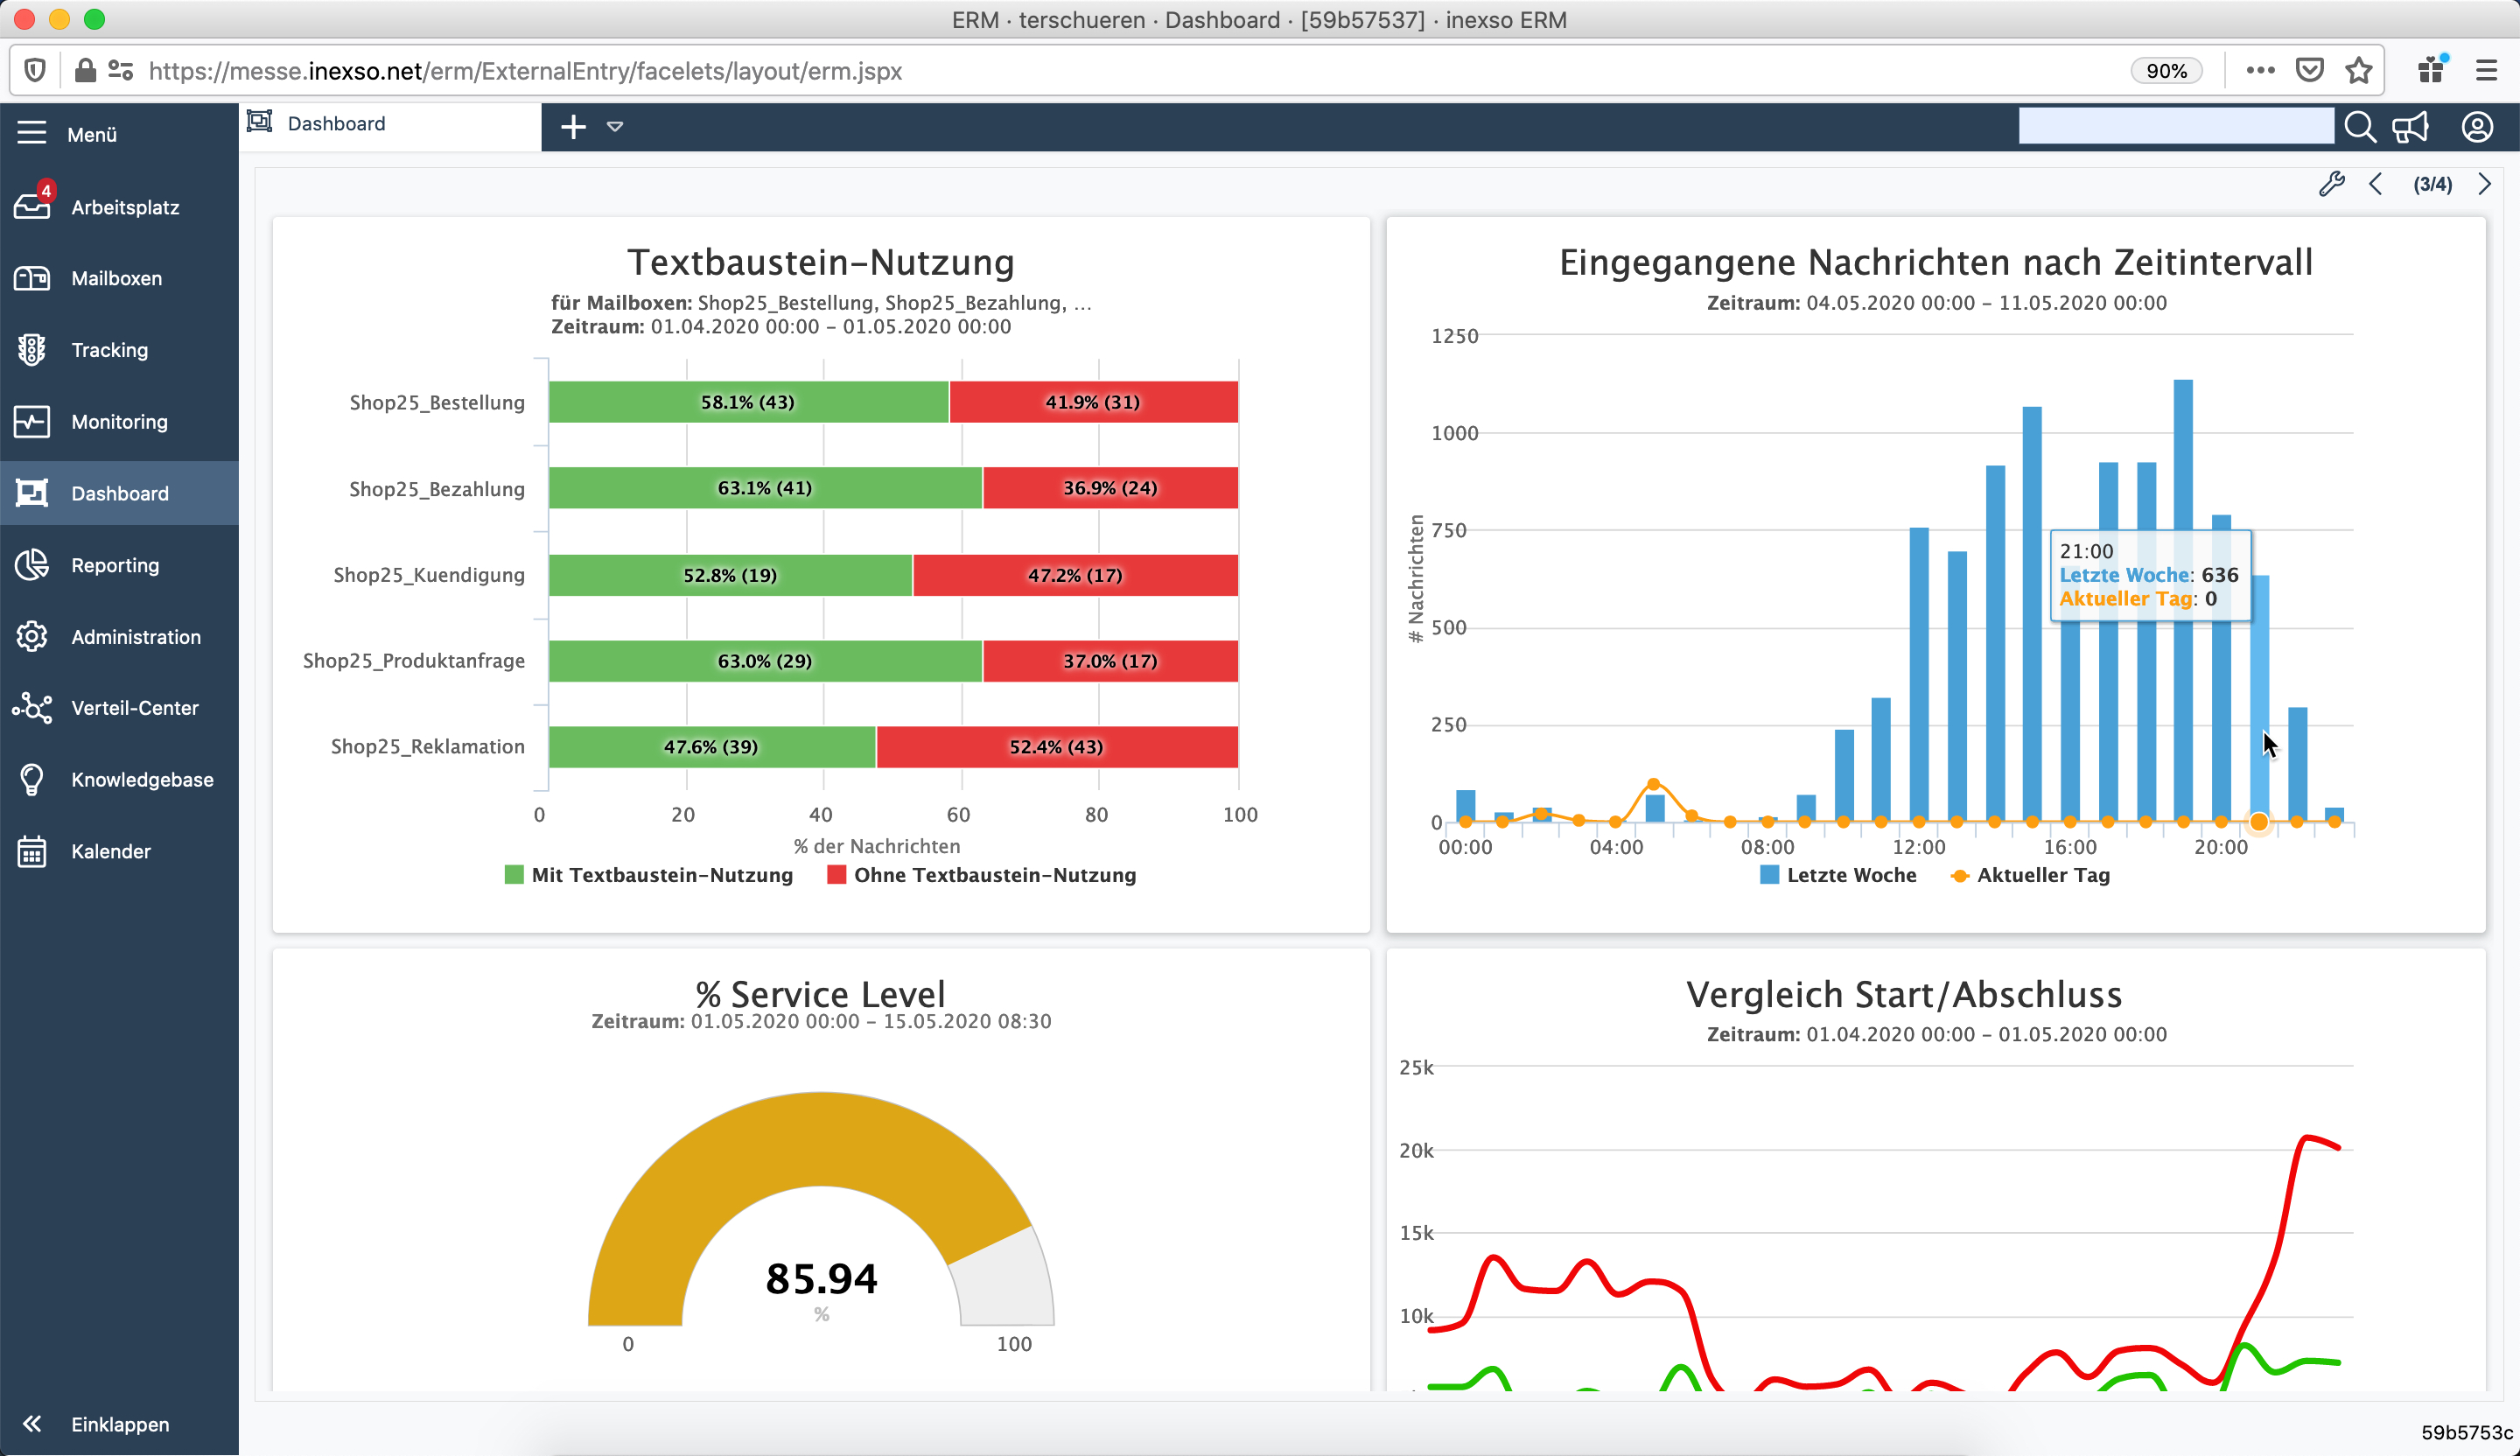This screenshot has height=1456, width=2520.
Task: Switch to the Dashboard tab
Action: 335,123
